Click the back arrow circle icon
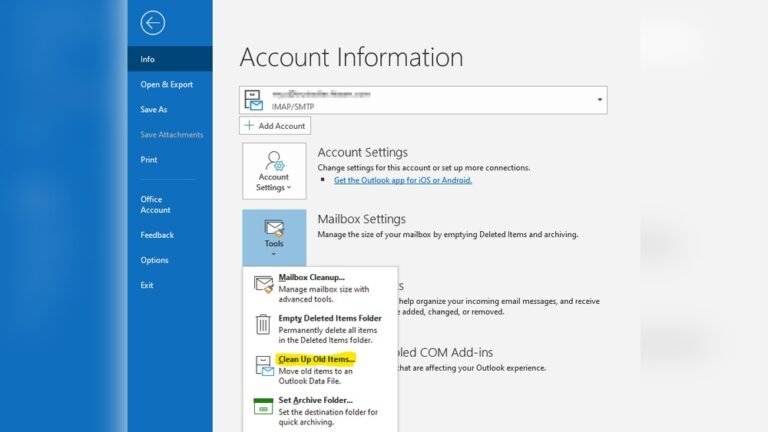This screenshot has width=768, height=432. [153, 23]
